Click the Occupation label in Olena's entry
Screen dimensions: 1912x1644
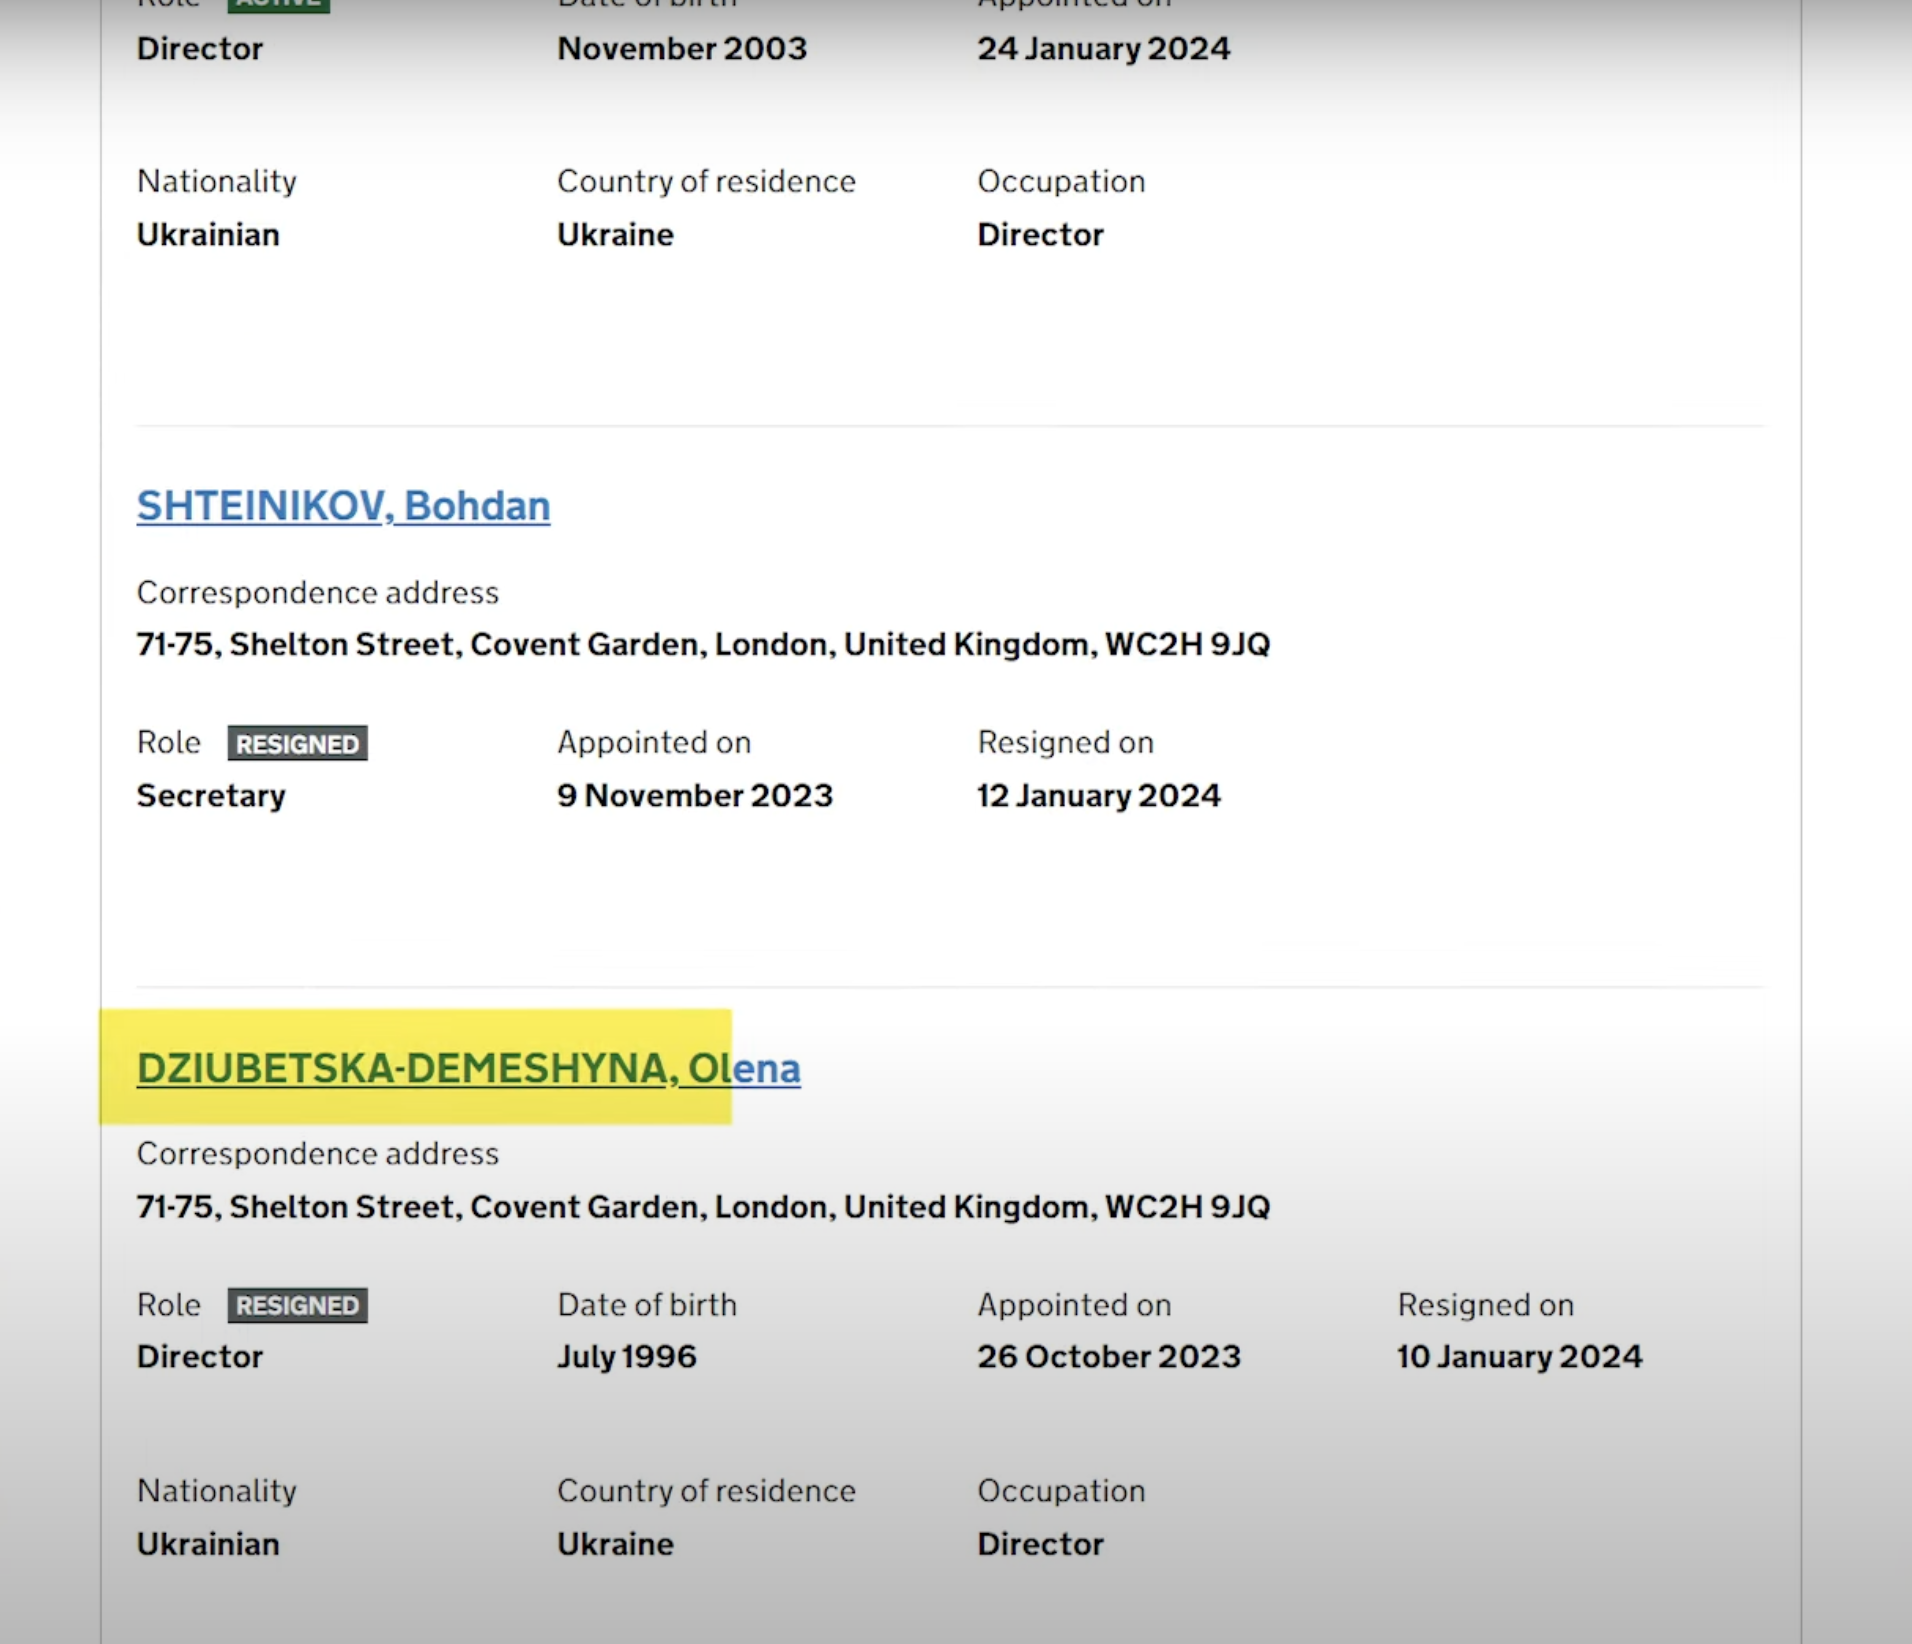[1060, 1490]
